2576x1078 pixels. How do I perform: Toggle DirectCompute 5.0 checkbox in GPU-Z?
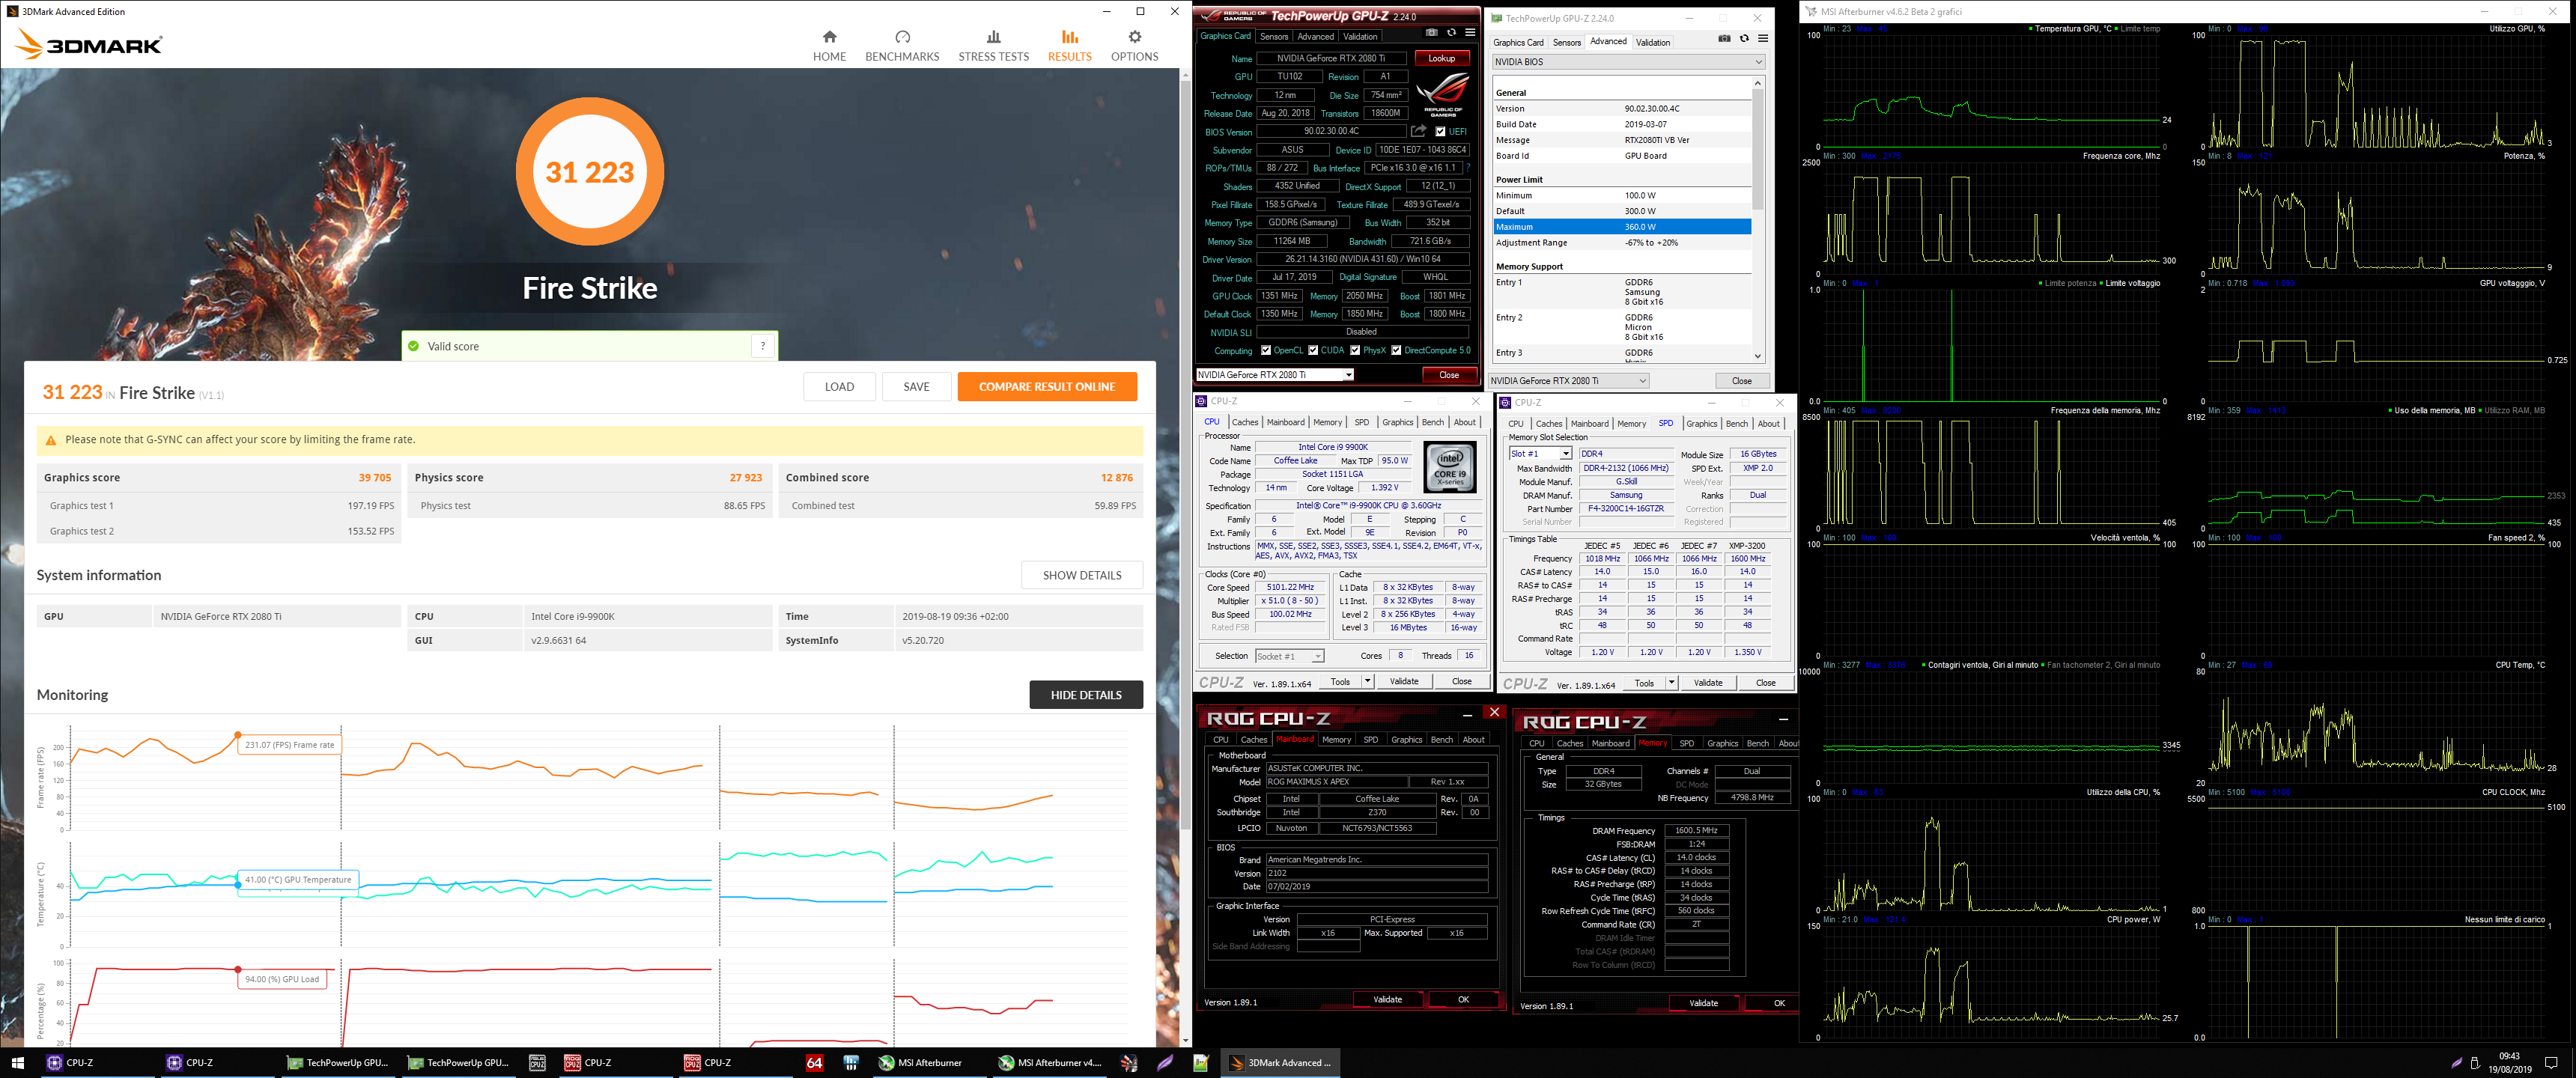click(x=1396, y=350)
